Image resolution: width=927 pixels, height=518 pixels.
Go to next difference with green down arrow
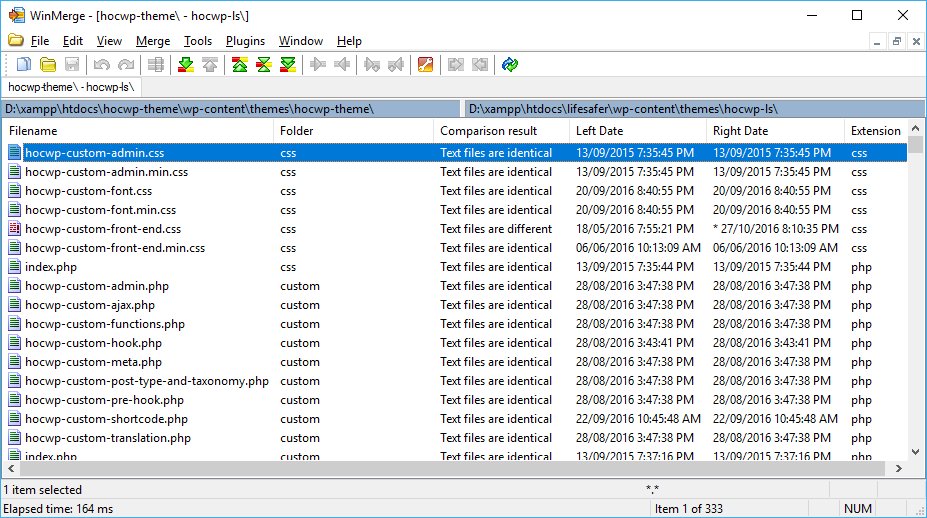(x=186, y=64)
